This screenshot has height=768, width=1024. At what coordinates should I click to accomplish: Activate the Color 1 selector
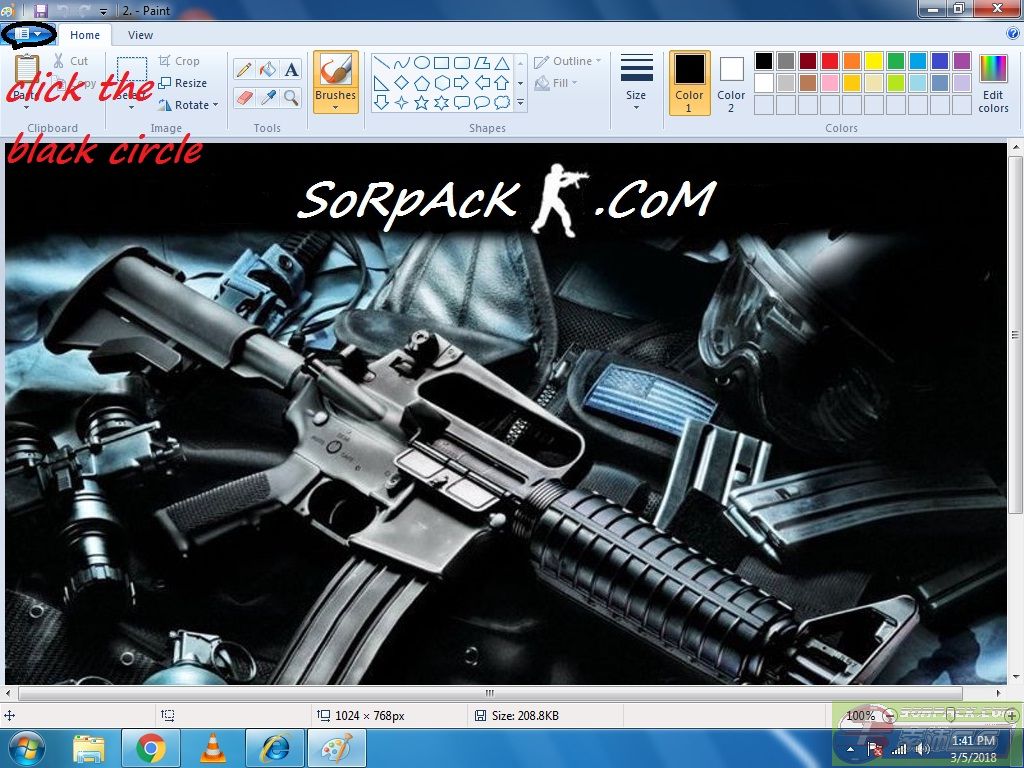[x=689, y=82]
